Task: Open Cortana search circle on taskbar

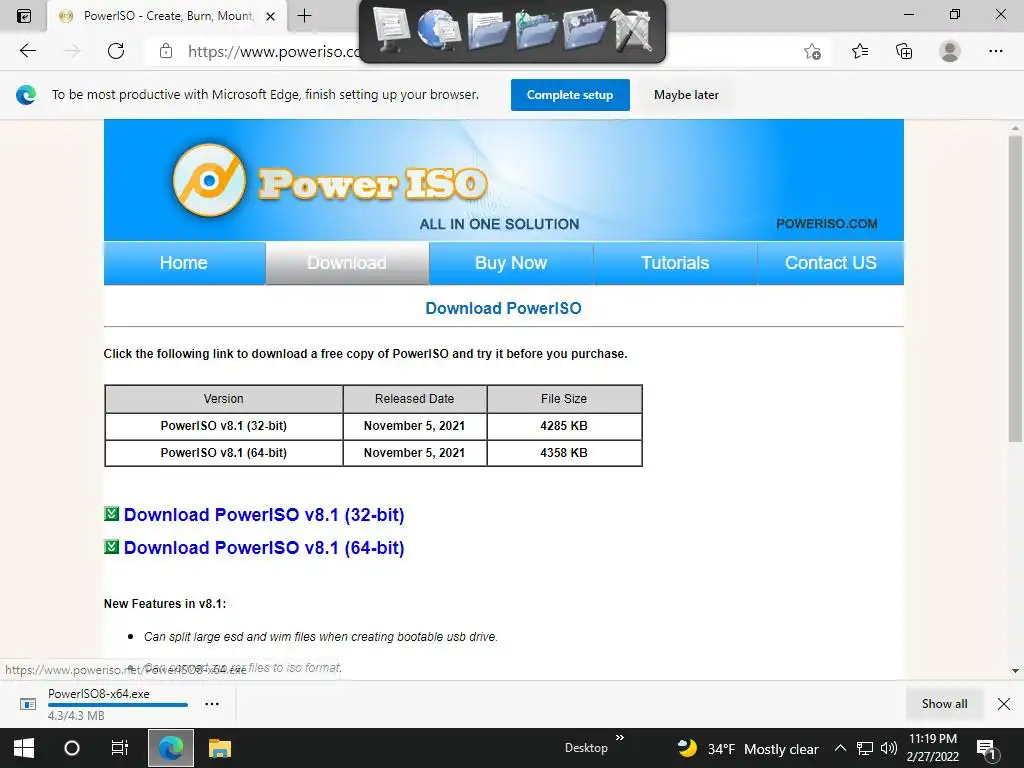Action: click(x=72, y=748)
